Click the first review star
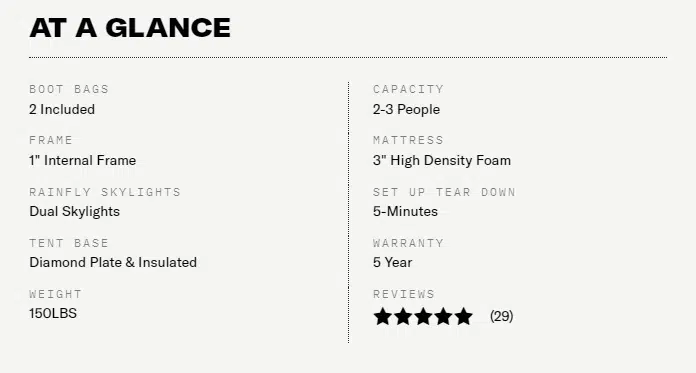The width and height of the screenshot is (696, 373). pos(382,316)
